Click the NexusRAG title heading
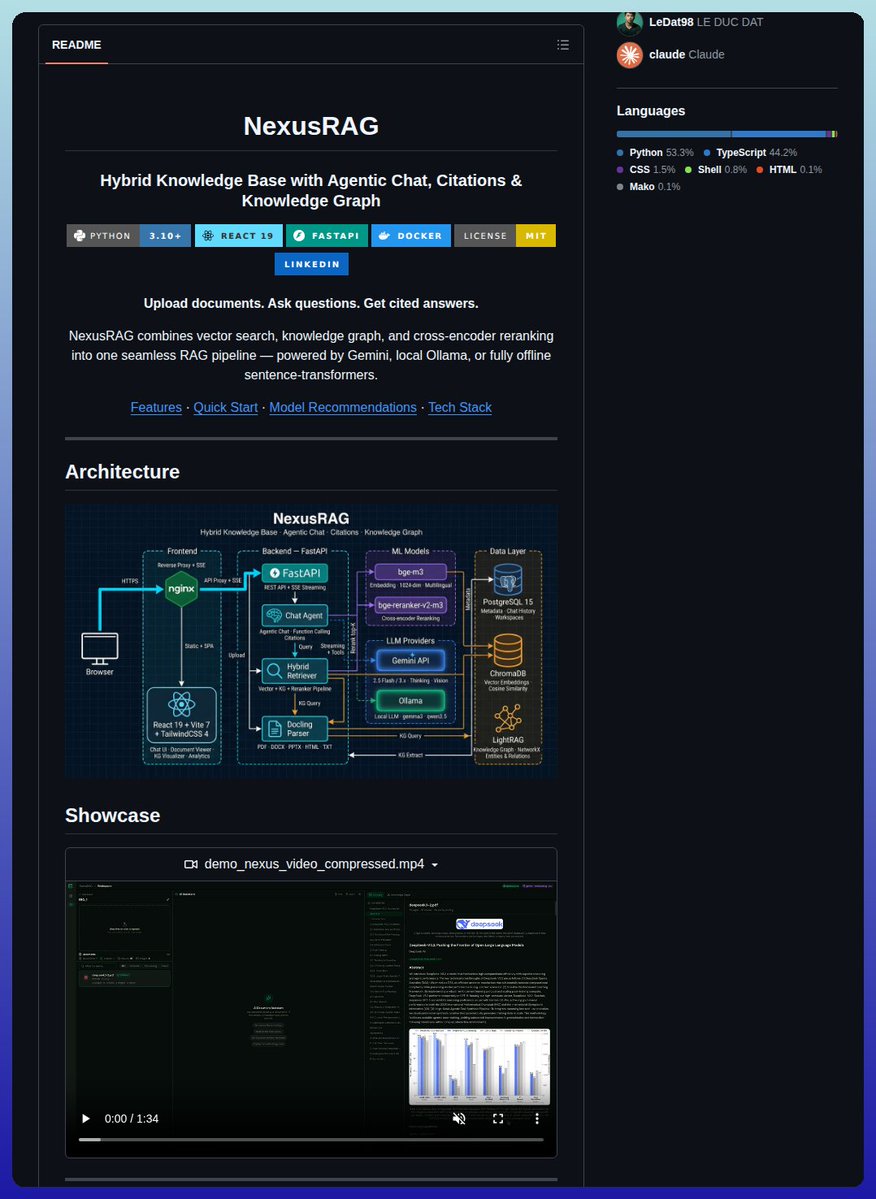876x1199 pixels. point(311,126)
